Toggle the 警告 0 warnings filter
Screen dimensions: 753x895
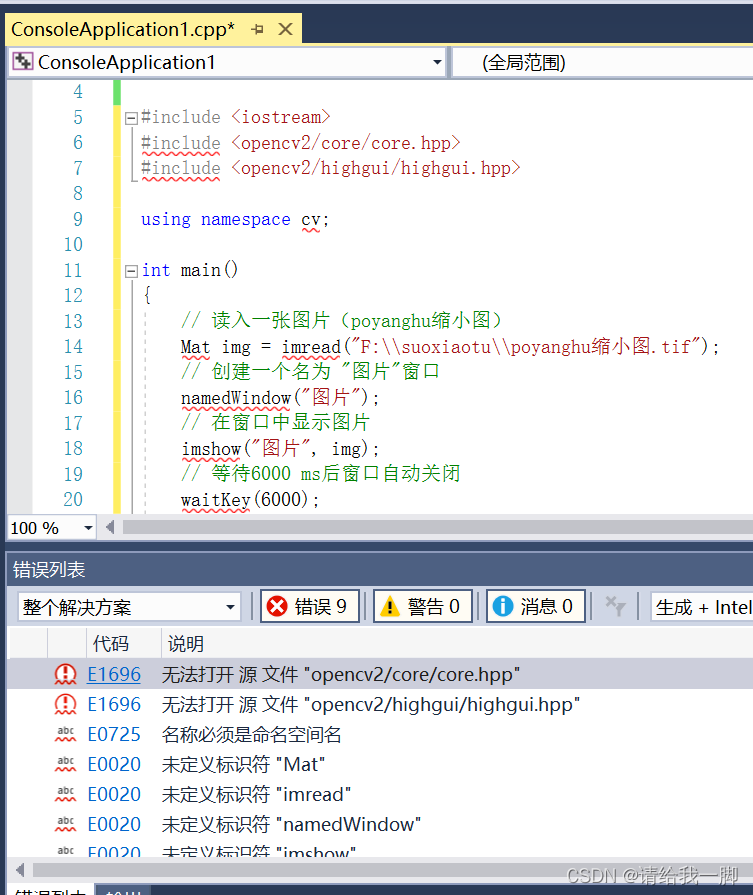pyautogui.click(x=422, y=606)
